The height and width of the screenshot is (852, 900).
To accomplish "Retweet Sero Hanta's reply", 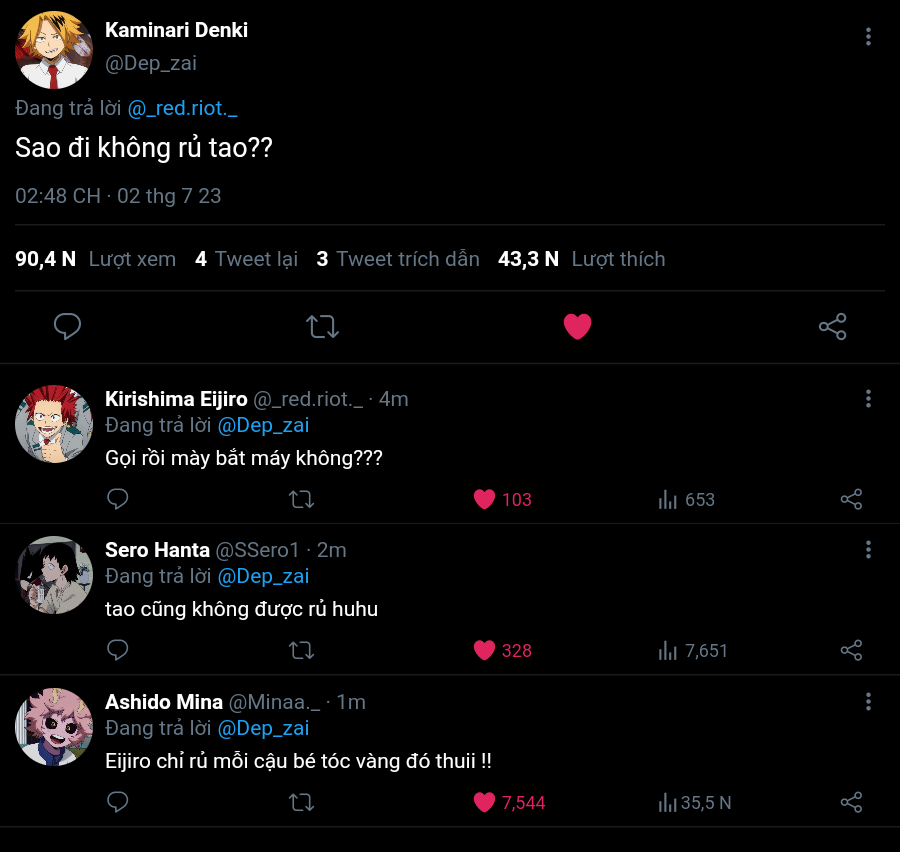I will (301, 650).
